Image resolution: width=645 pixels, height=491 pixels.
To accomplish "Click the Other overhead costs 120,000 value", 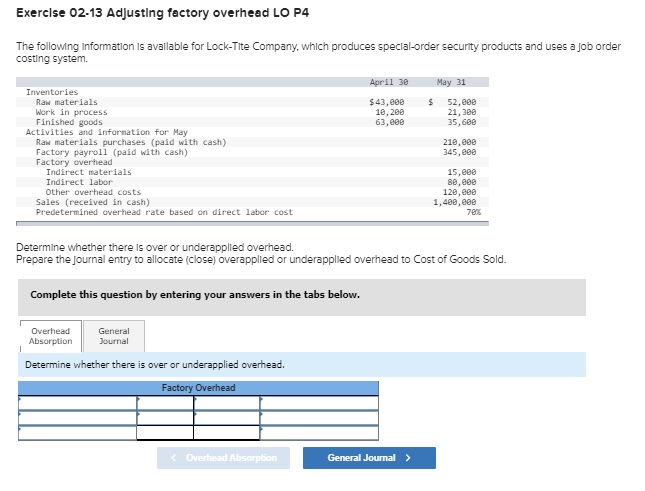I will coord(459,192).
